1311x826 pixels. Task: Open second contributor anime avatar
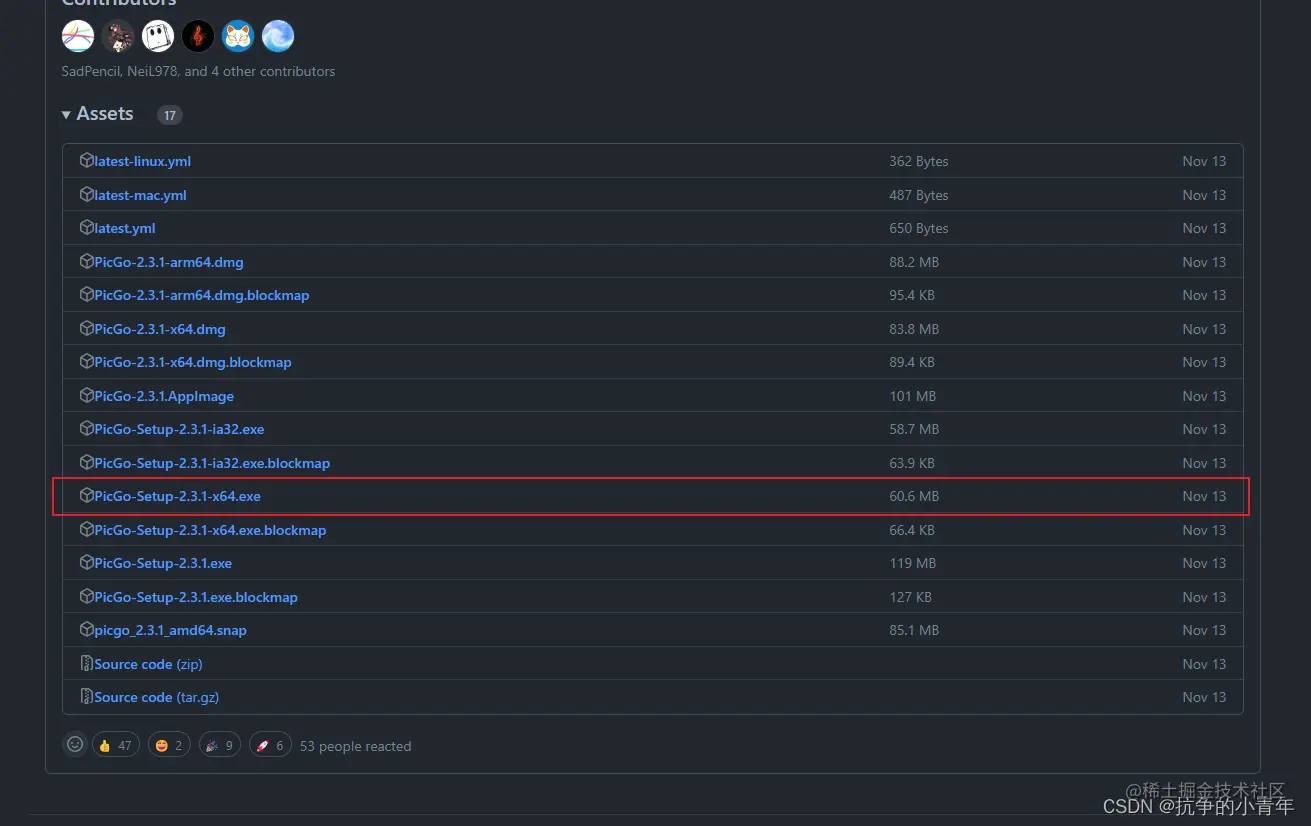tap(118, 37)
